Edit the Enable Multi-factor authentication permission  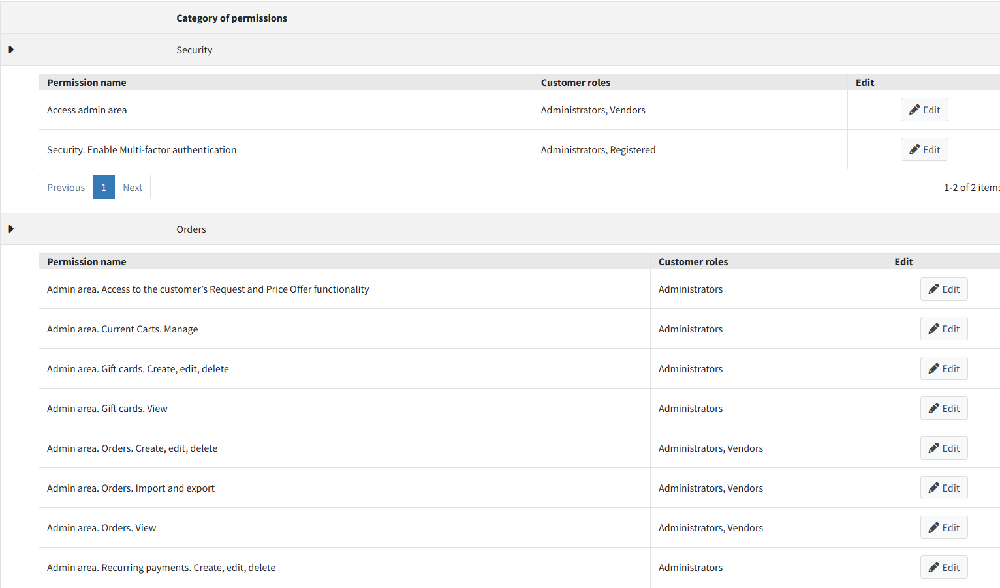click(x=924, y=150)
